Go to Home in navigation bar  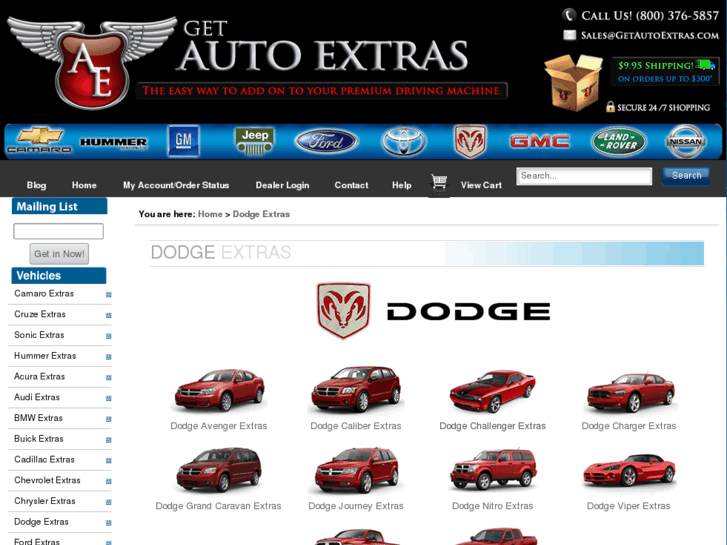coord(84,185)
